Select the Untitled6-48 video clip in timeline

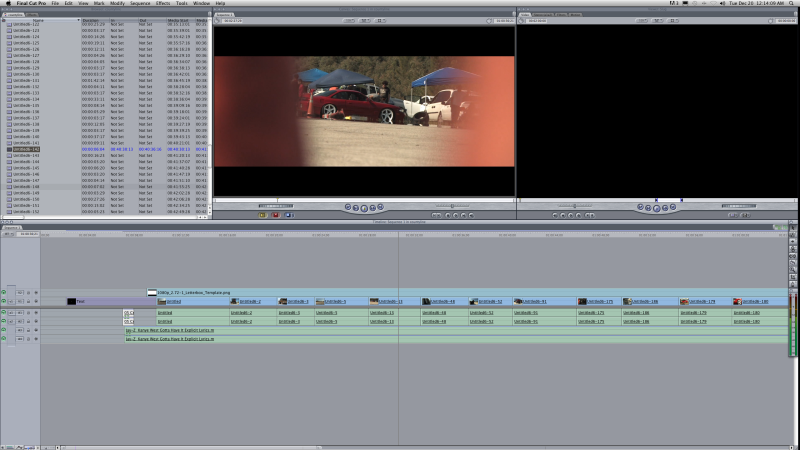pos(444,302)
